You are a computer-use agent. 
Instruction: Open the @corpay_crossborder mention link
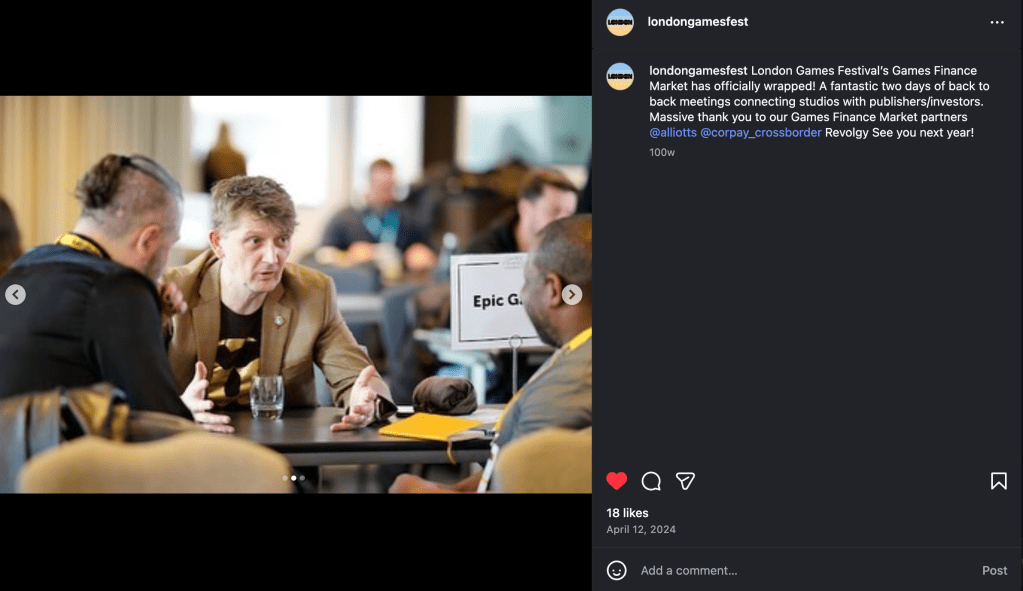coord(761,132)
